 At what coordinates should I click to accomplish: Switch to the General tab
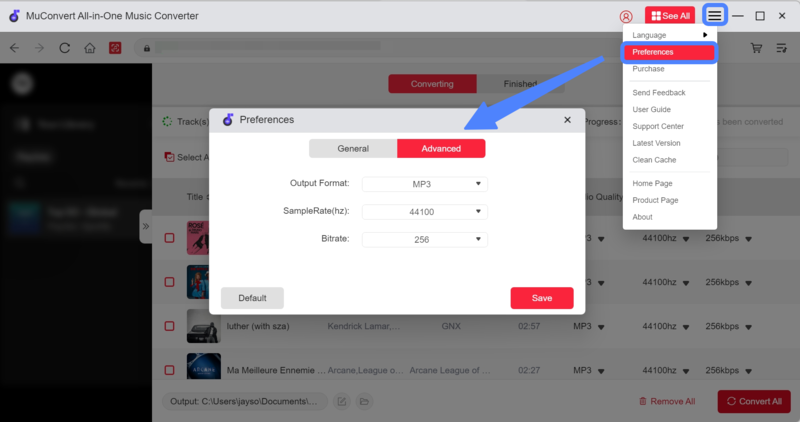click(353, 148)
